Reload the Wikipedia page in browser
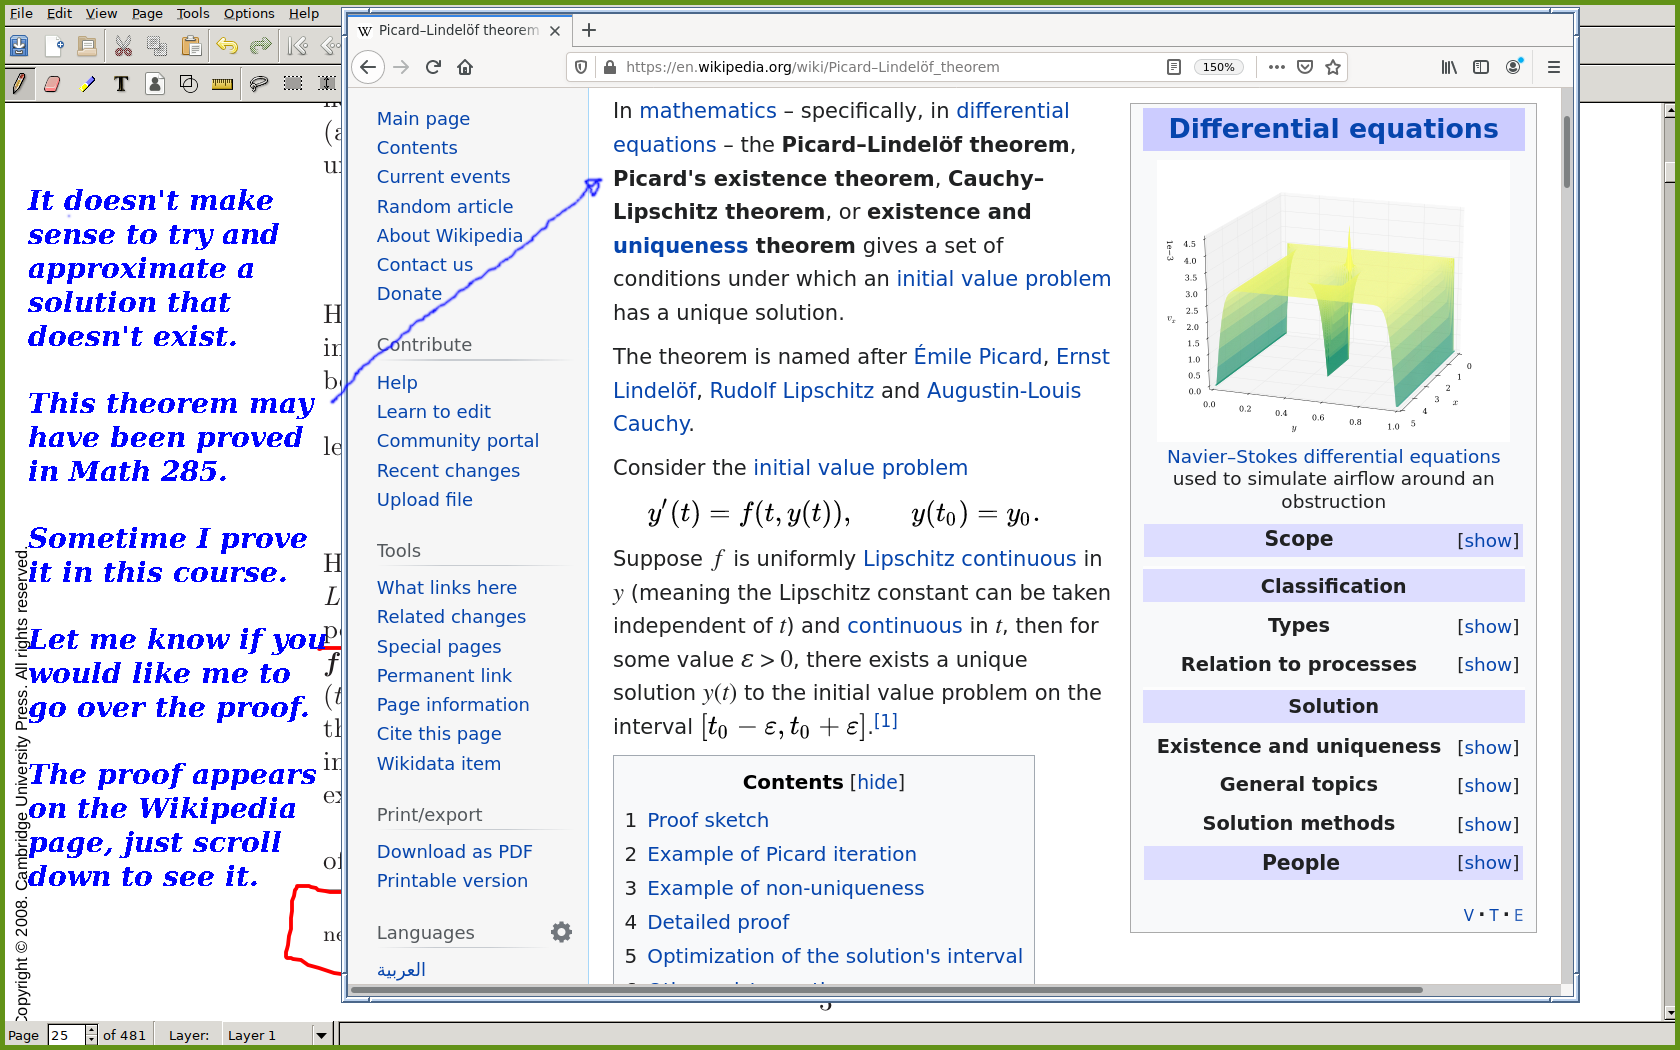Viewport: 1680px width, 1050px height. [x=433, y=67]
